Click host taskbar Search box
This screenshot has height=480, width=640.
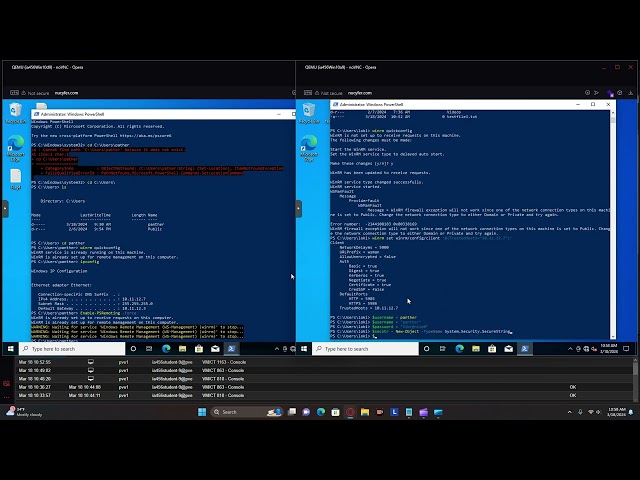[247, 412]
